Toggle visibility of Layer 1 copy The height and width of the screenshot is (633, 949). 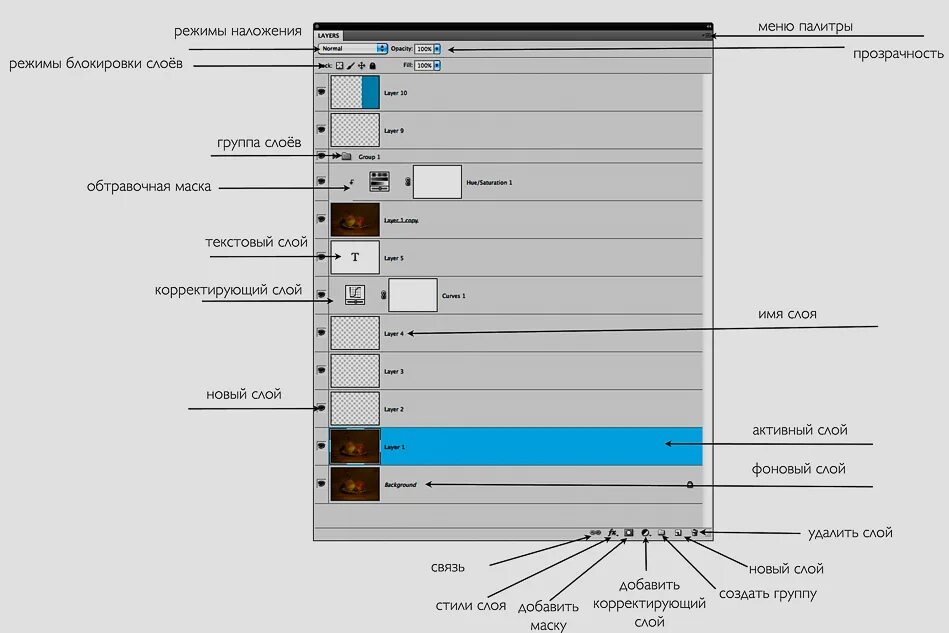(x=321, y=219)
